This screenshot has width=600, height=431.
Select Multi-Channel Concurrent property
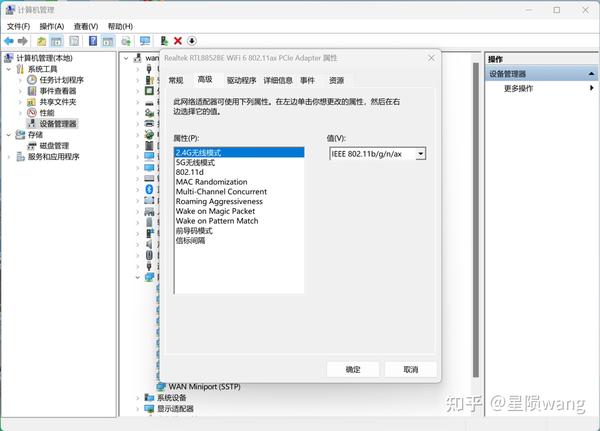(x=239, y=191)
